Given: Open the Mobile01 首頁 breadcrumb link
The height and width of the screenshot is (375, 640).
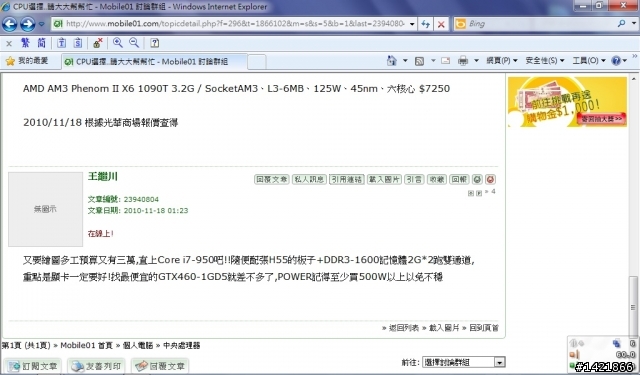Looking at the screenshot, I should (x=86, y=346).
